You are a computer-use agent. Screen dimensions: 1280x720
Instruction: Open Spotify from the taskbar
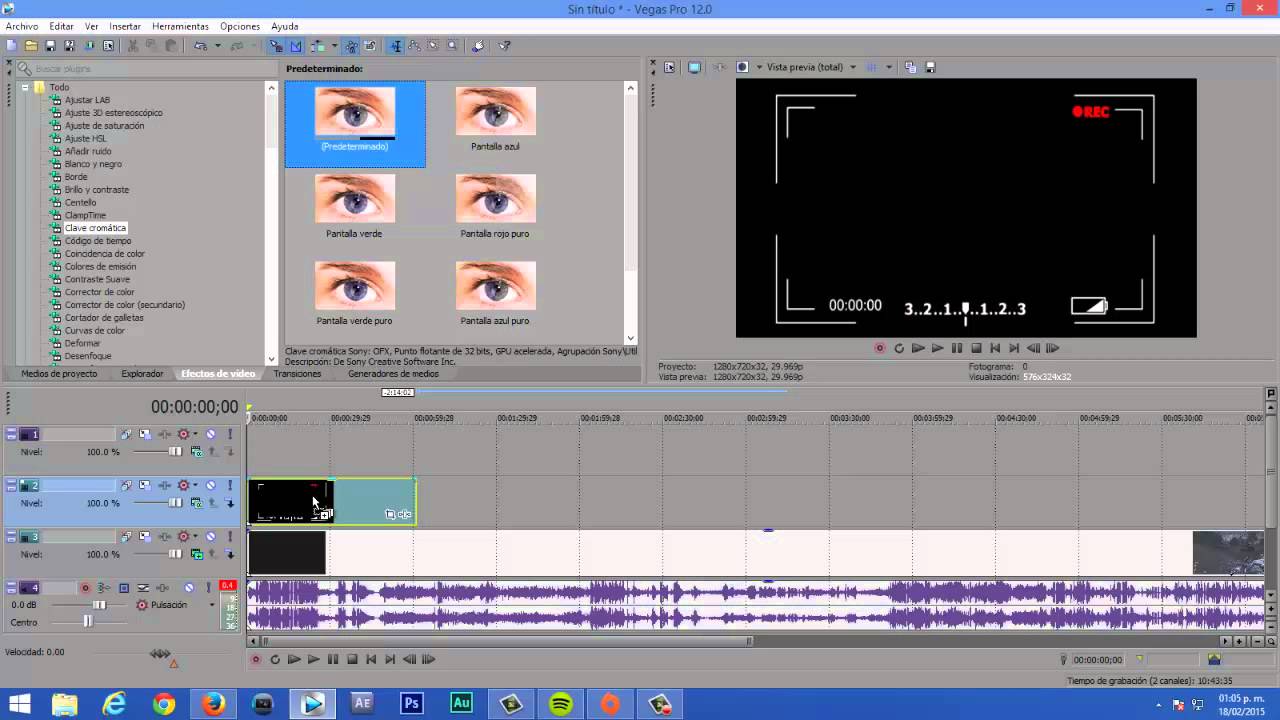pos(560,704)
